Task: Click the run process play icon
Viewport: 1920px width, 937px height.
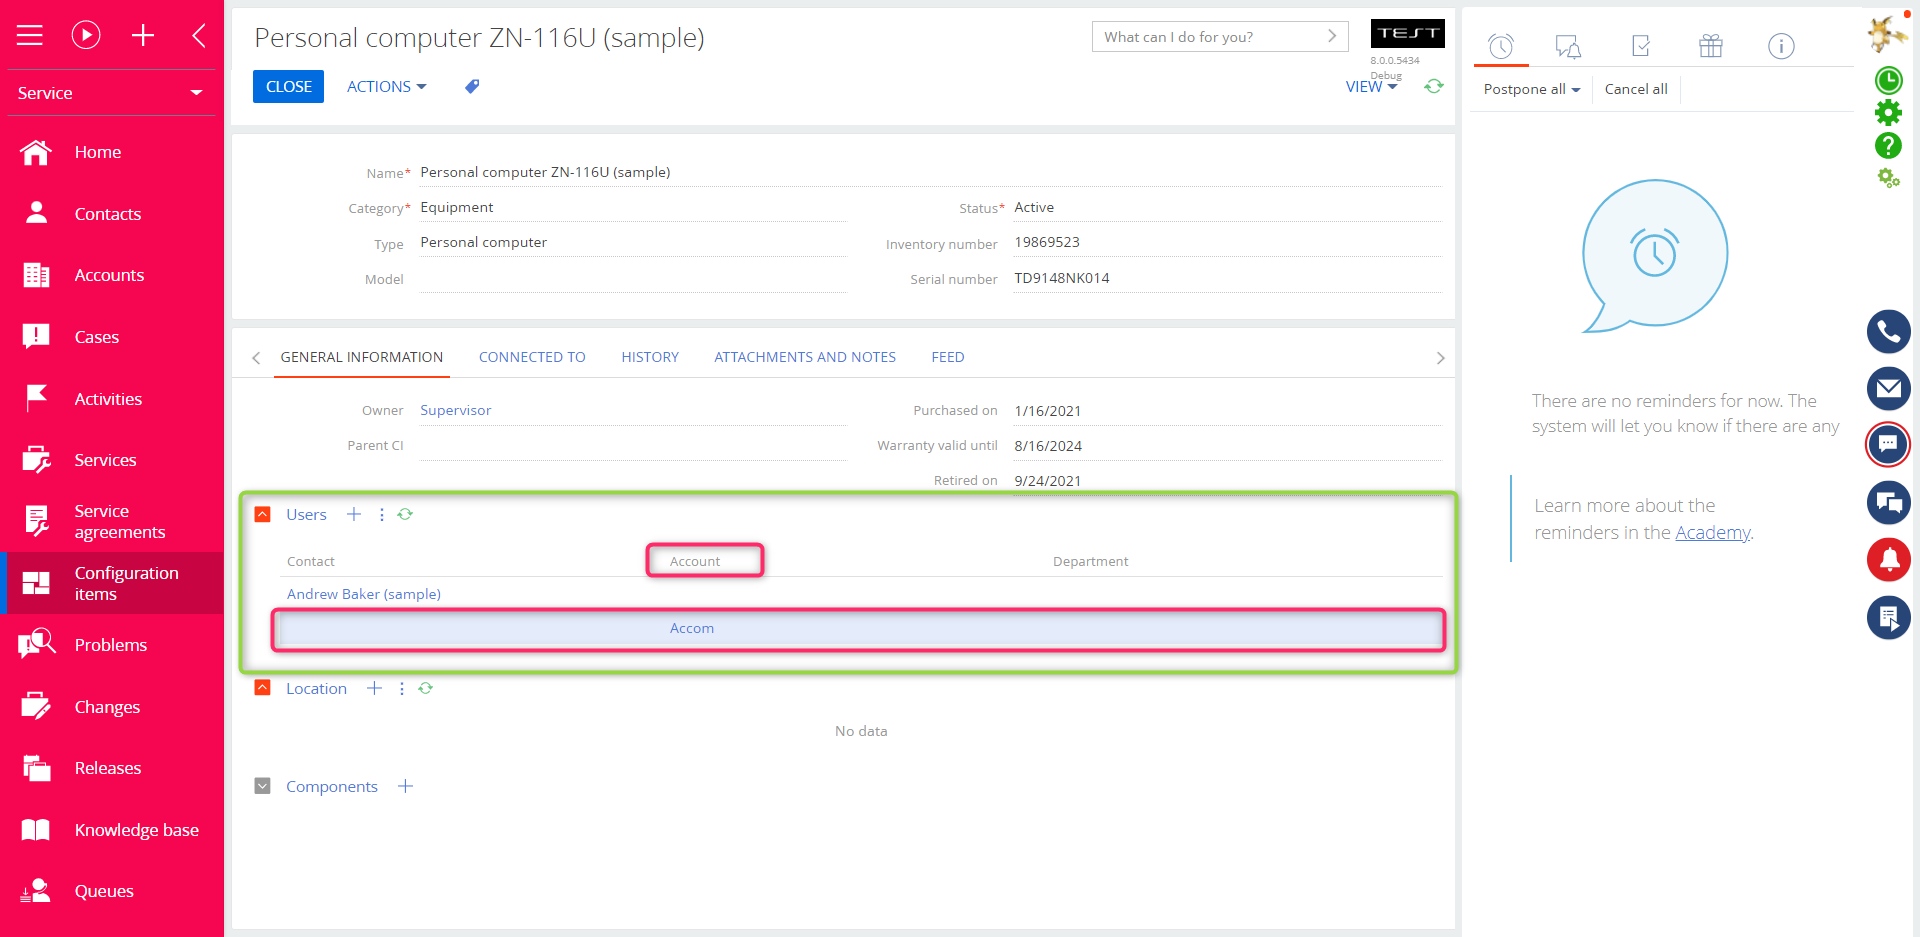Action: pos(86,36)
